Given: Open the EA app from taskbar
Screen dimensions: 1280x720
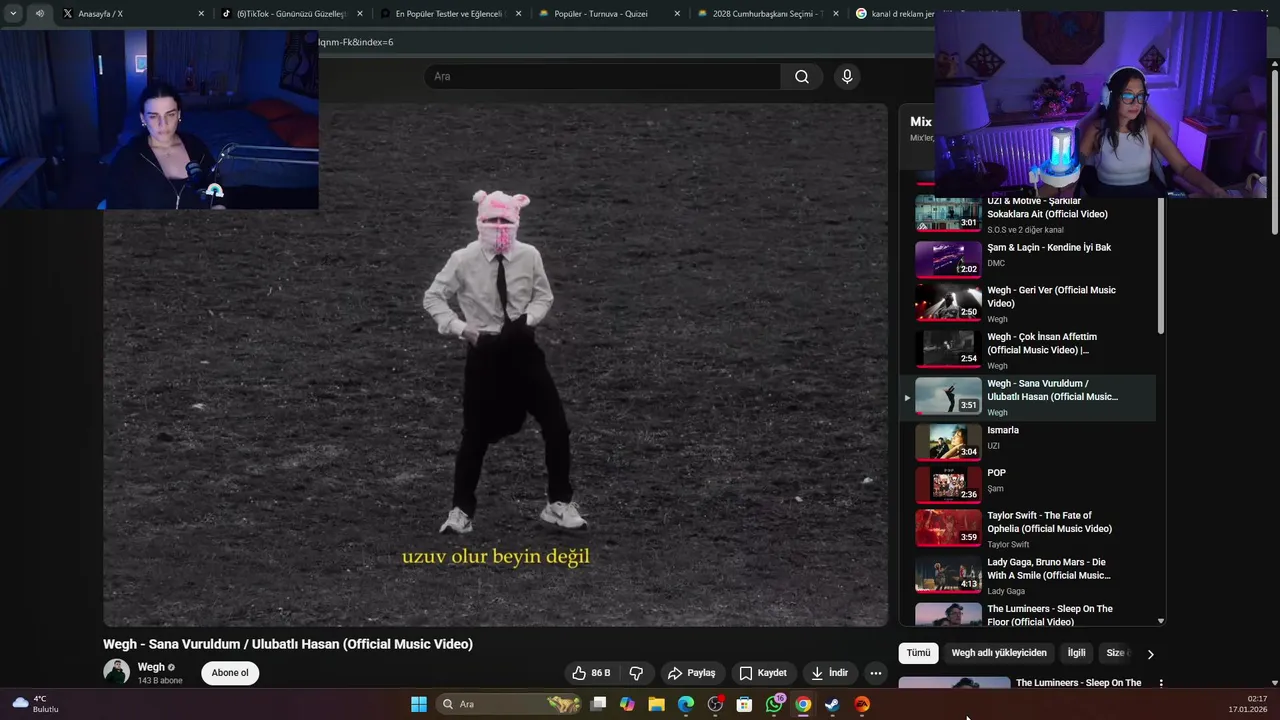Looking at the screenshot, I should tap(862, 704).
